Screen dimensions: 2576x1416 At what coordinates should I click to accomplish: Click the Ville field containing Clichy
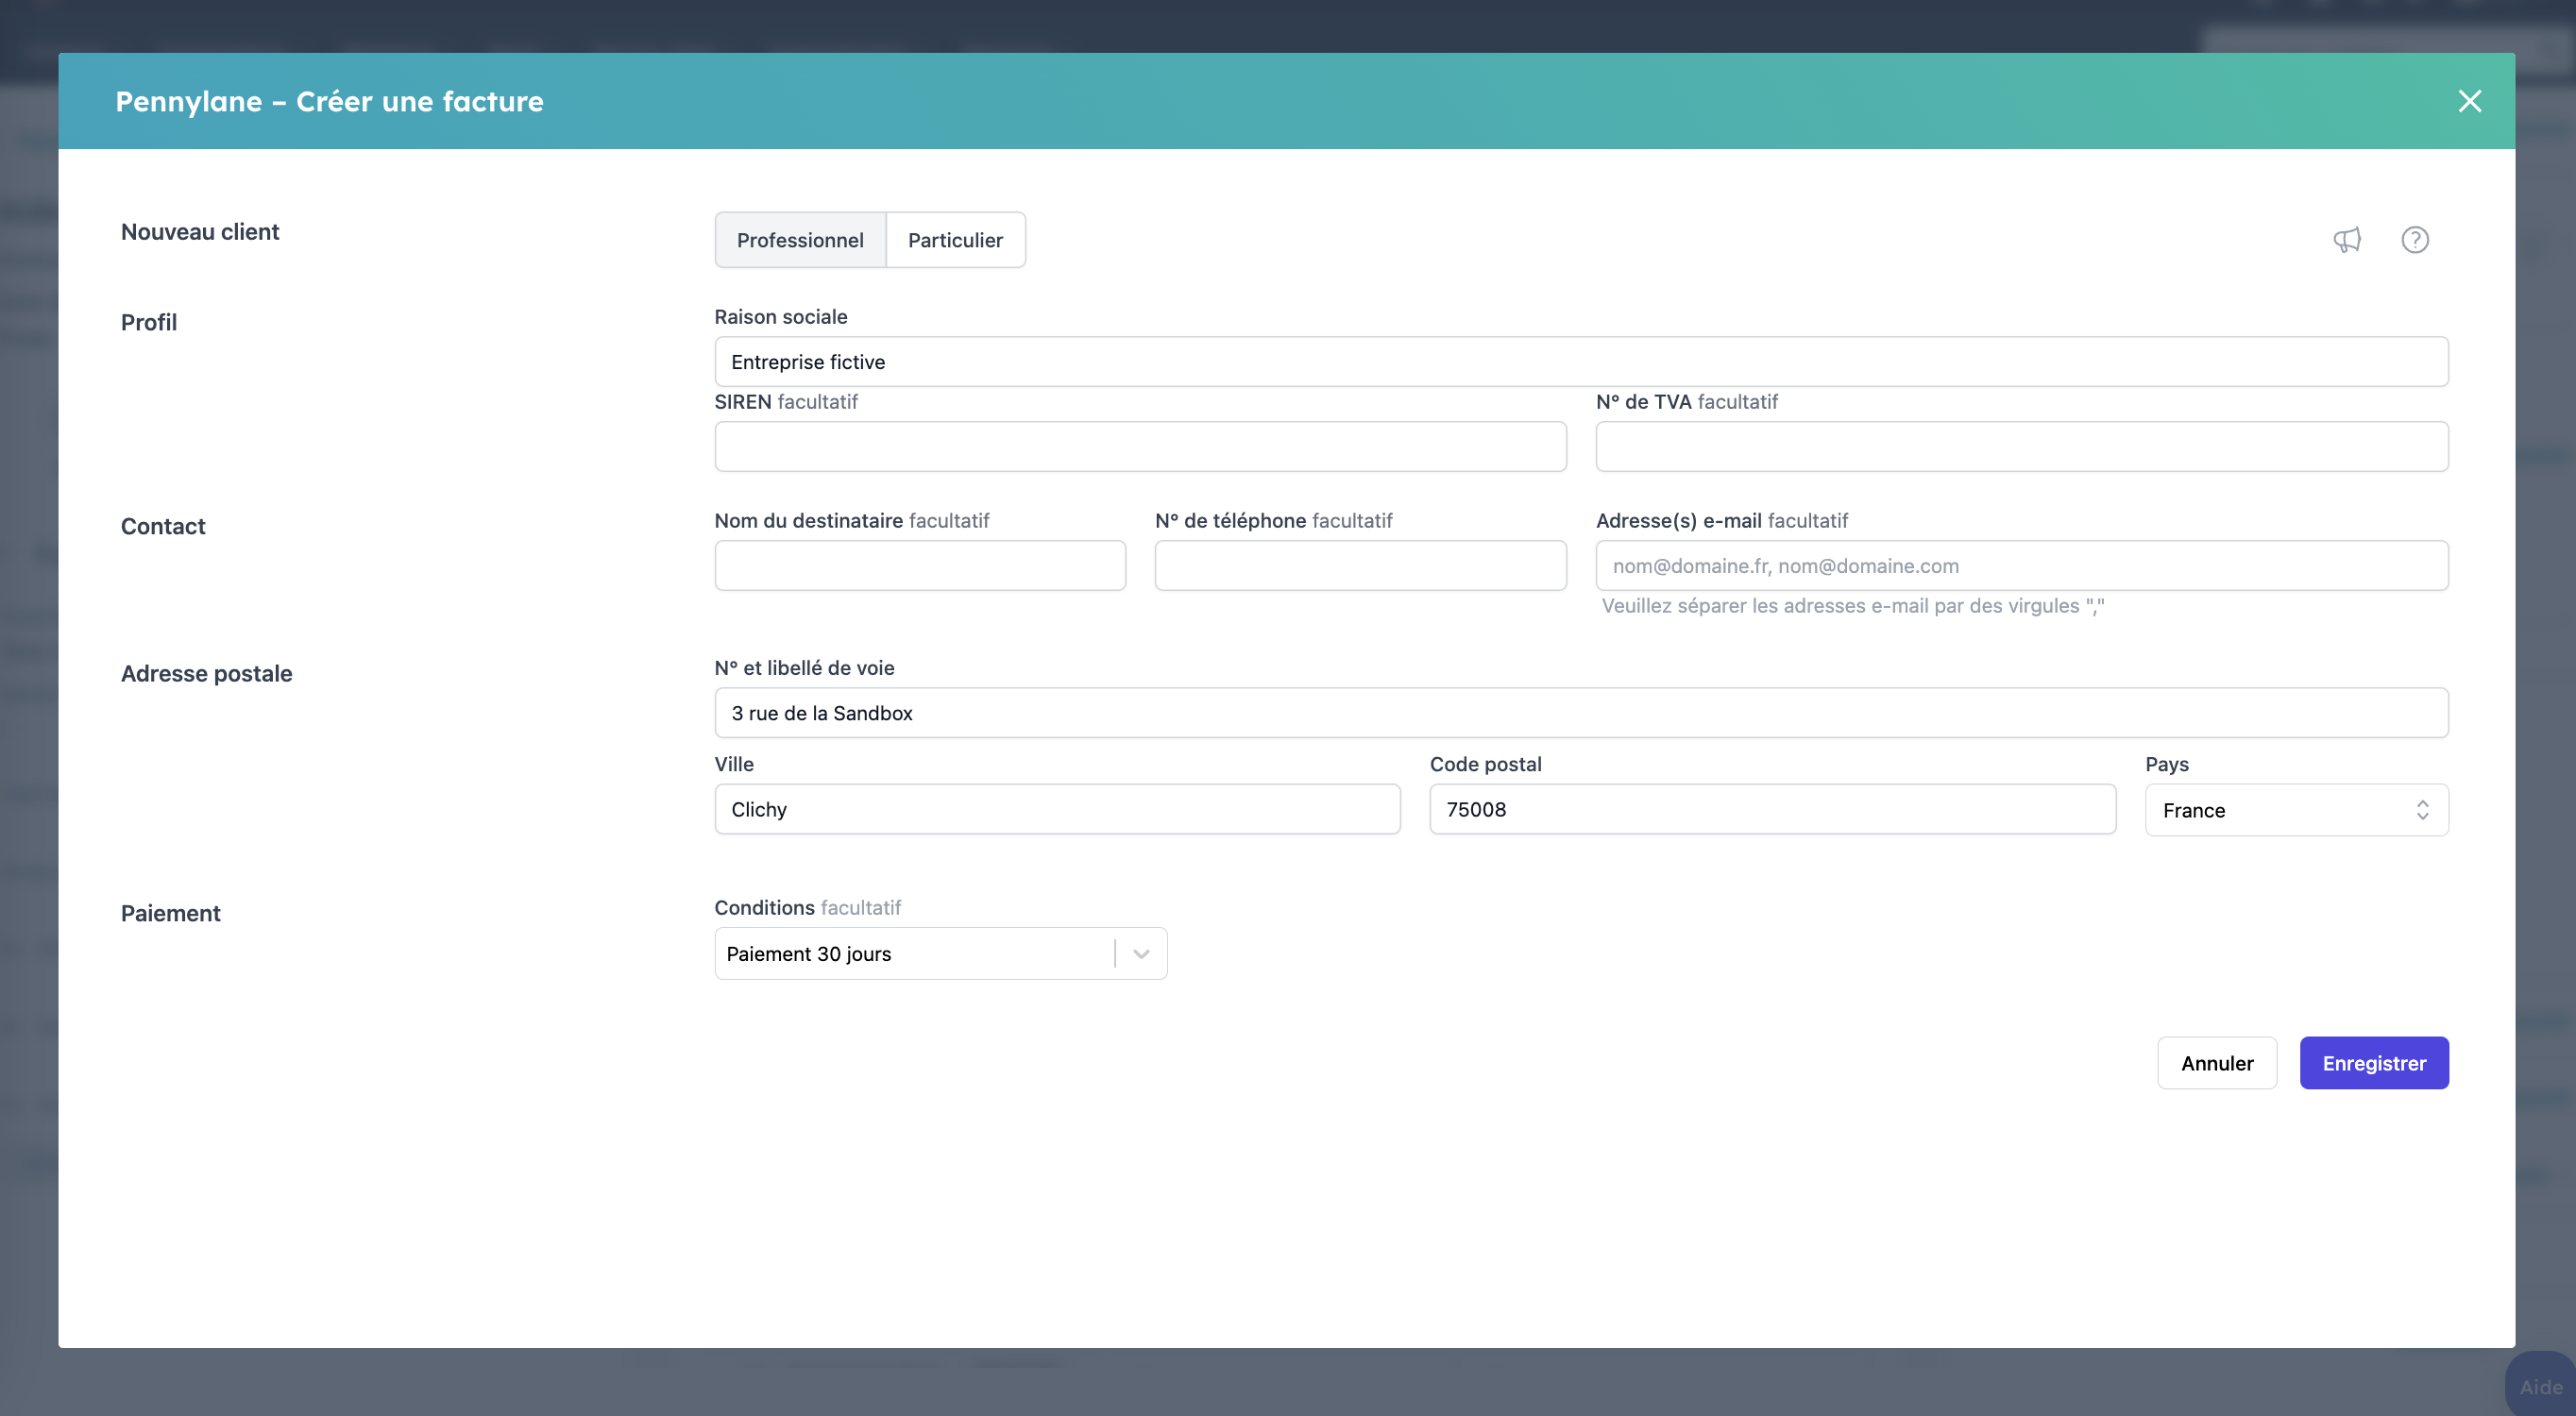[1056, 809]
